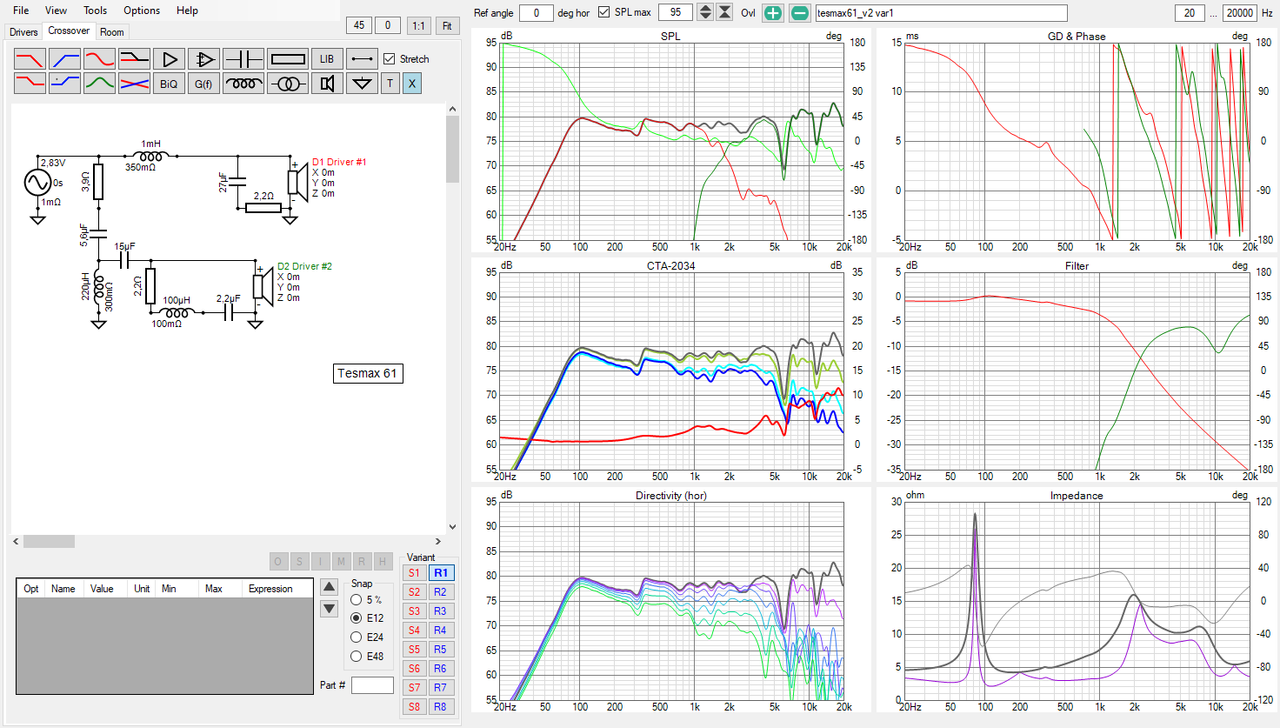Select the capacitor component tool

tap(243, 59)
